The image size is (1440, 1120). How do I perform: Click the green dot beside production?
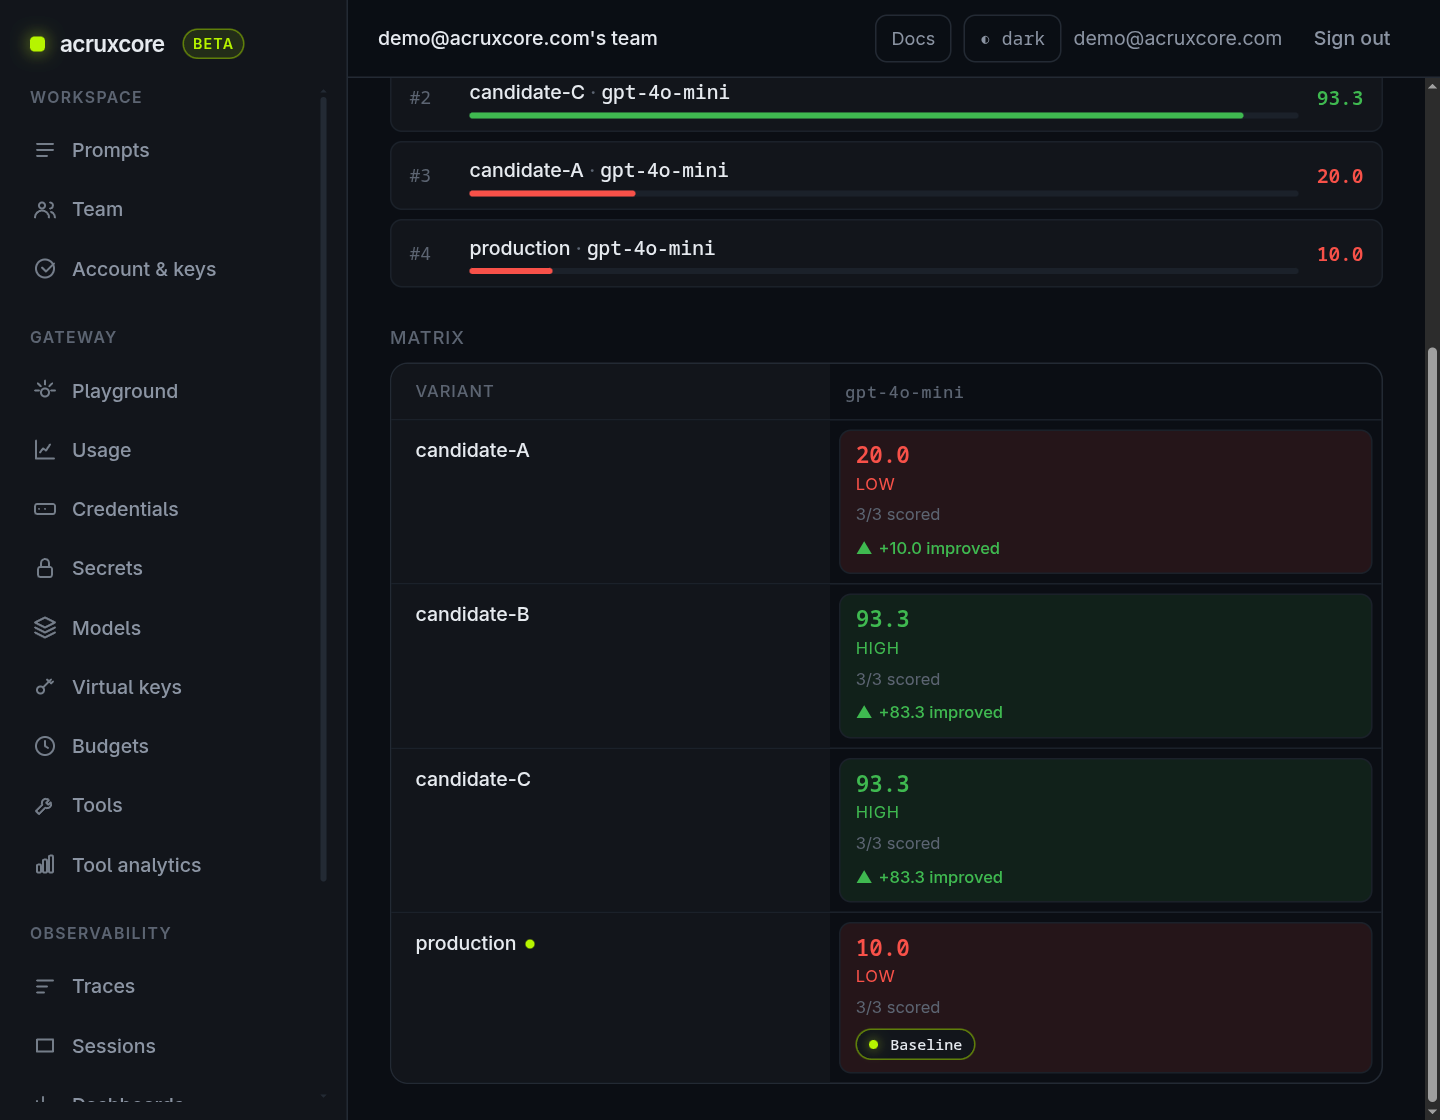[530, 944]
